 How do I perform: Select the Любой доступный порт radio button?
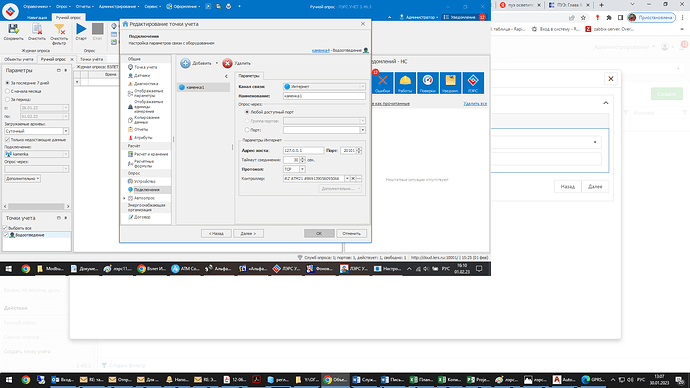click(247, 112)
